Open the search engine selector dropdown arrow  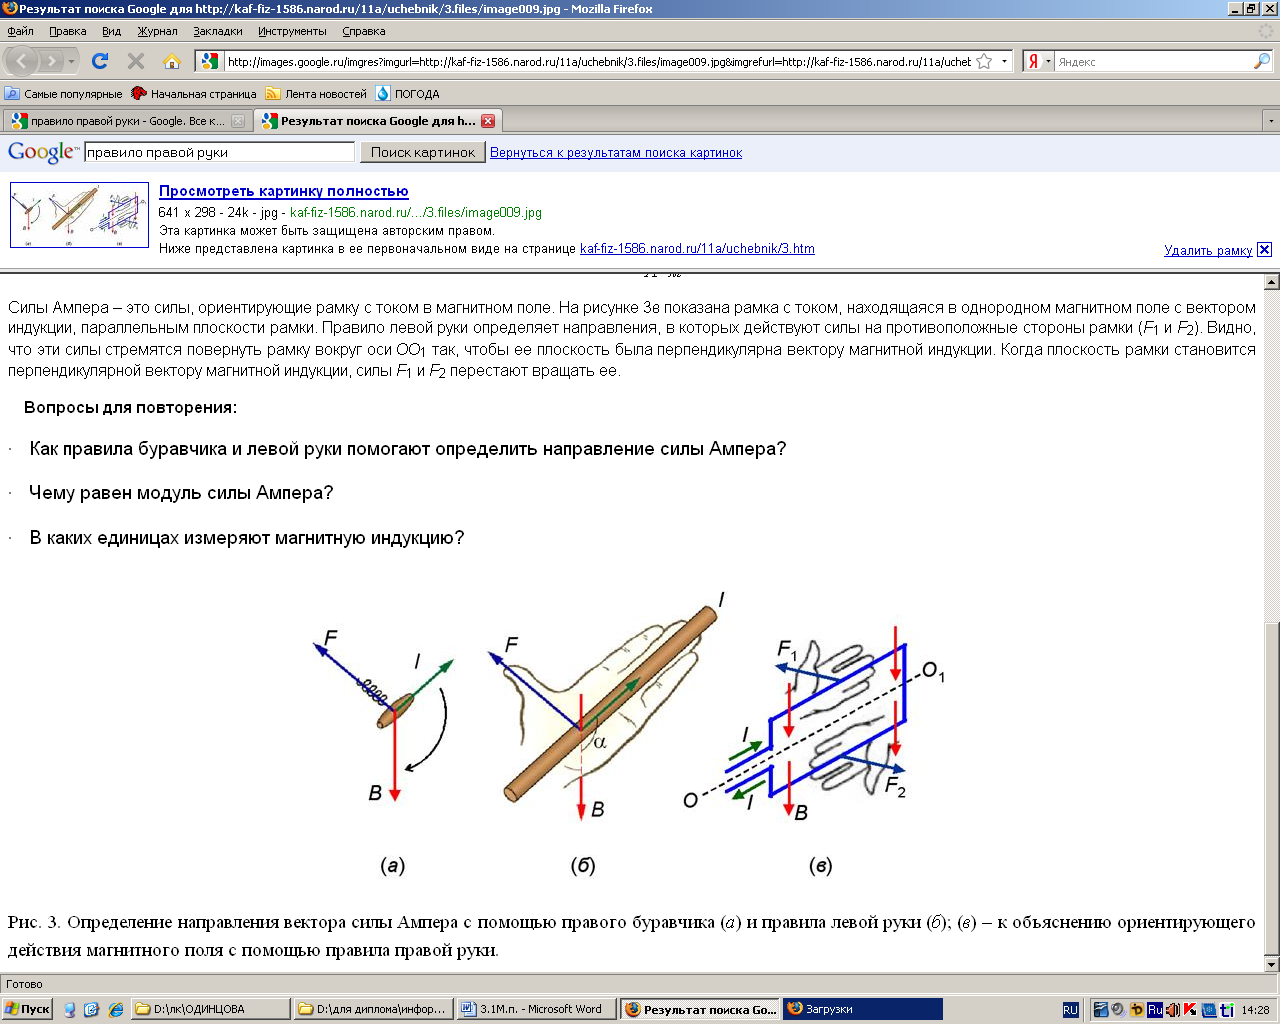pyautogui.click(x=1048, y=61)
